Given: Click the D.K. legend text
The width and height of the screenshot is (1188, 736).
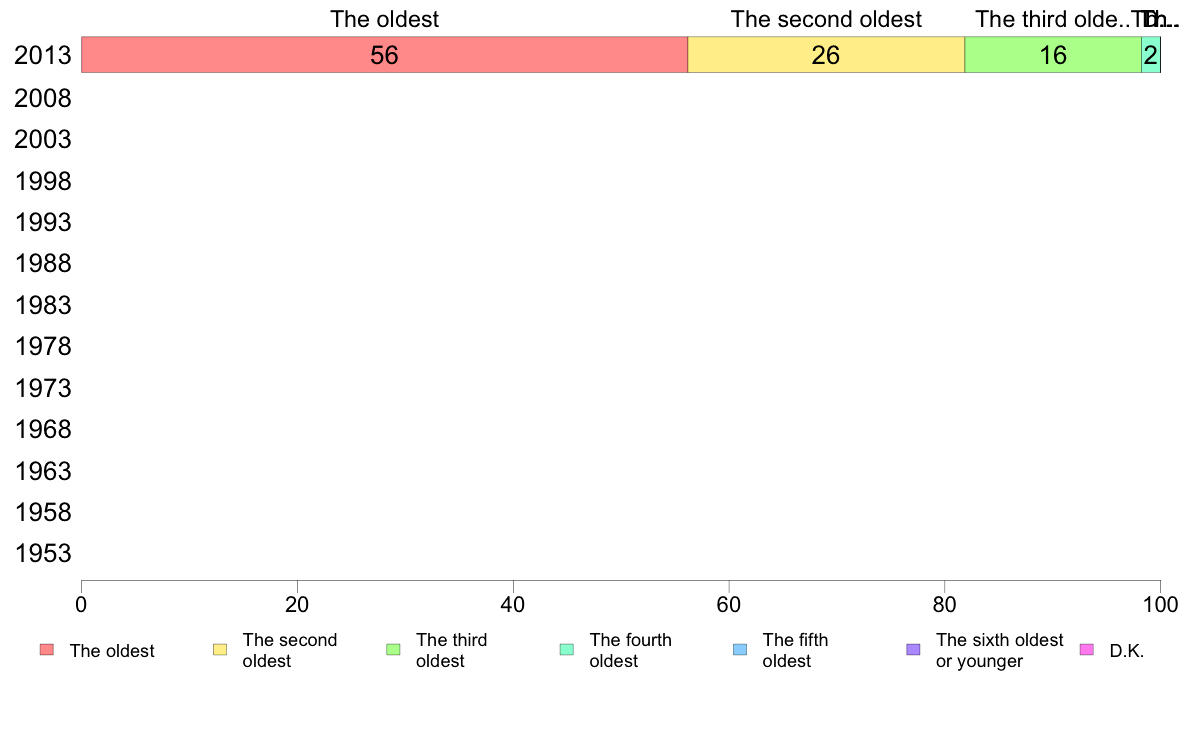Looking at the screenshot, I should [1127, 651].
